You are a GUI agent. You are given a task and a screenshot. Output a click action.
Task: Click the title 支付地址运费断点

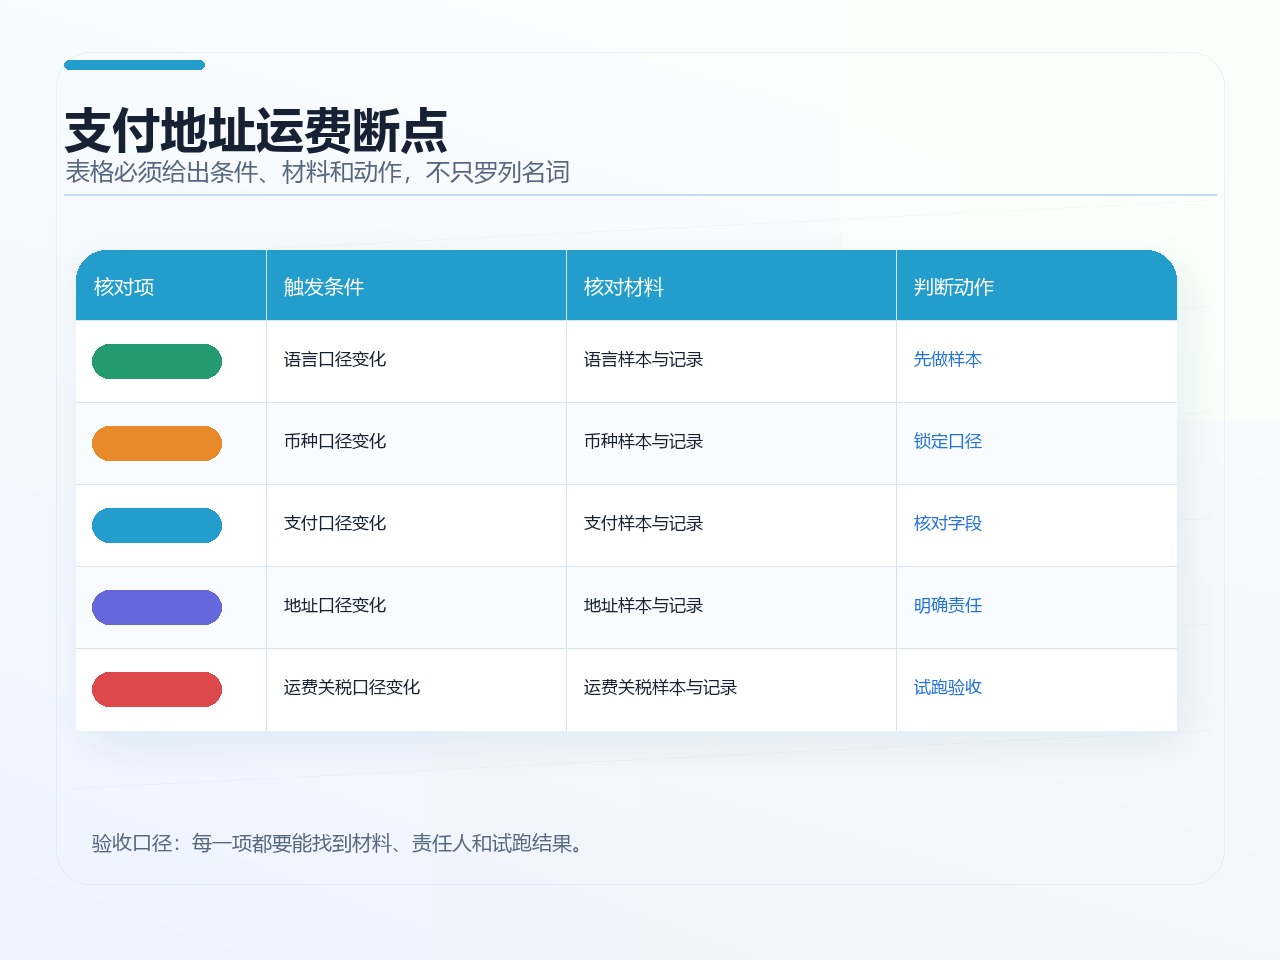tap(256, 131)
